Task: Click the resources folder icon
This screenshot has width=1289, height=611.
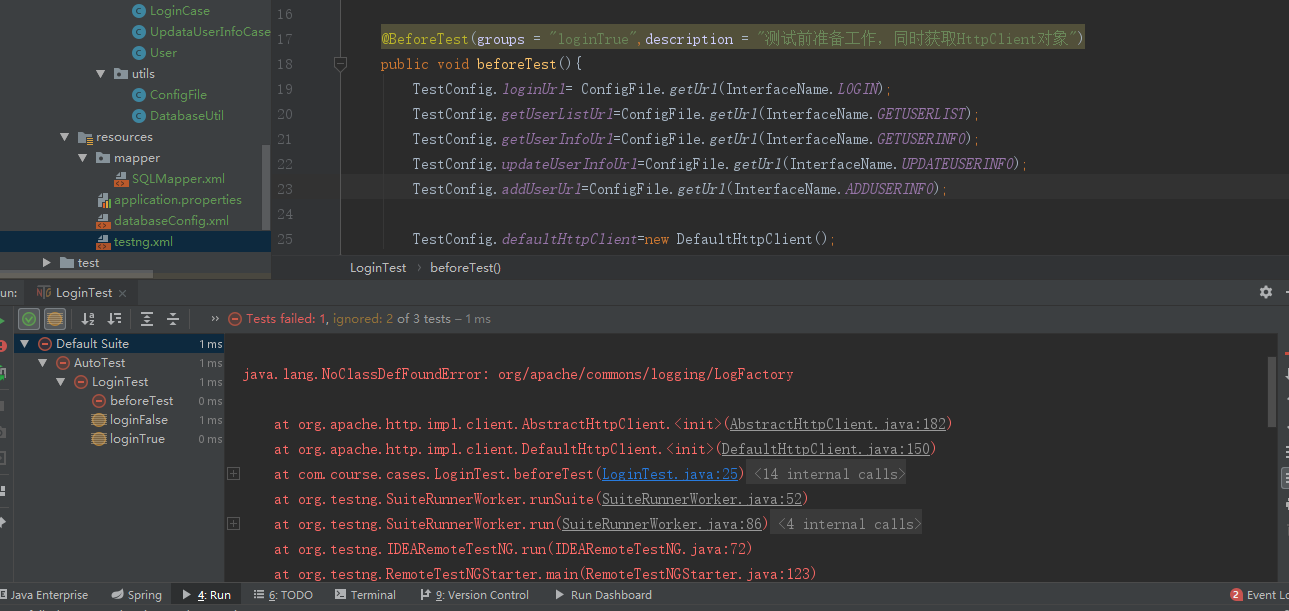Action: (86, 137)
